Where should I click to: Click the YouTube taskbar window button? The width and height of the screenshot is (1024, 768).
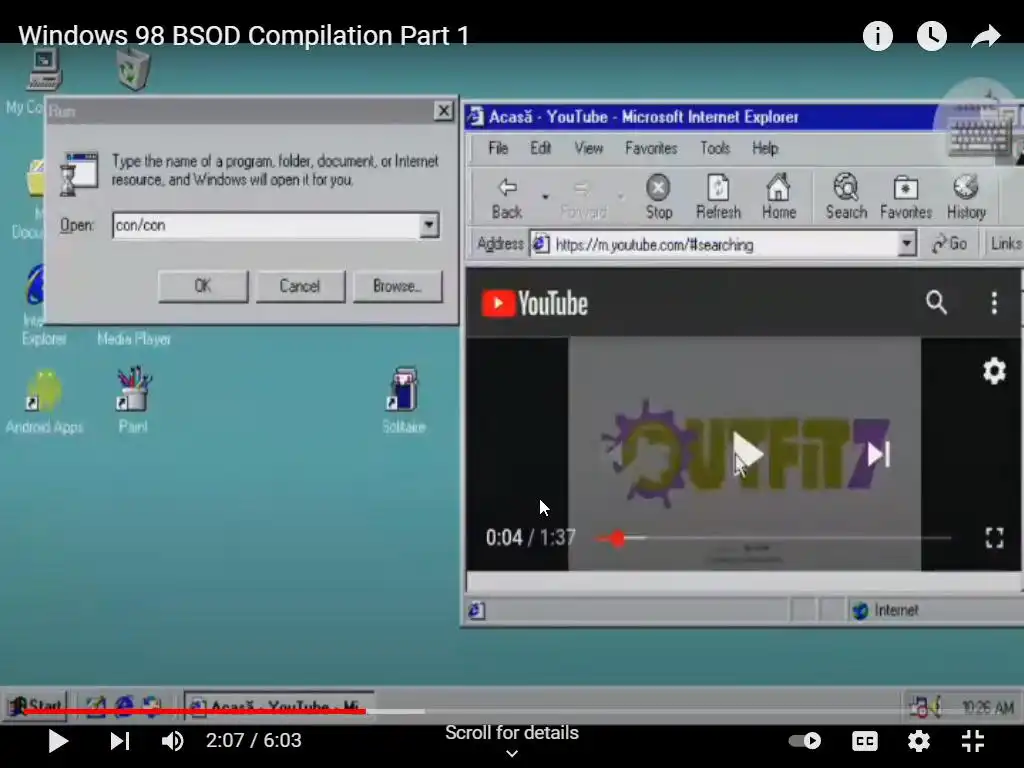pos(279,705)
